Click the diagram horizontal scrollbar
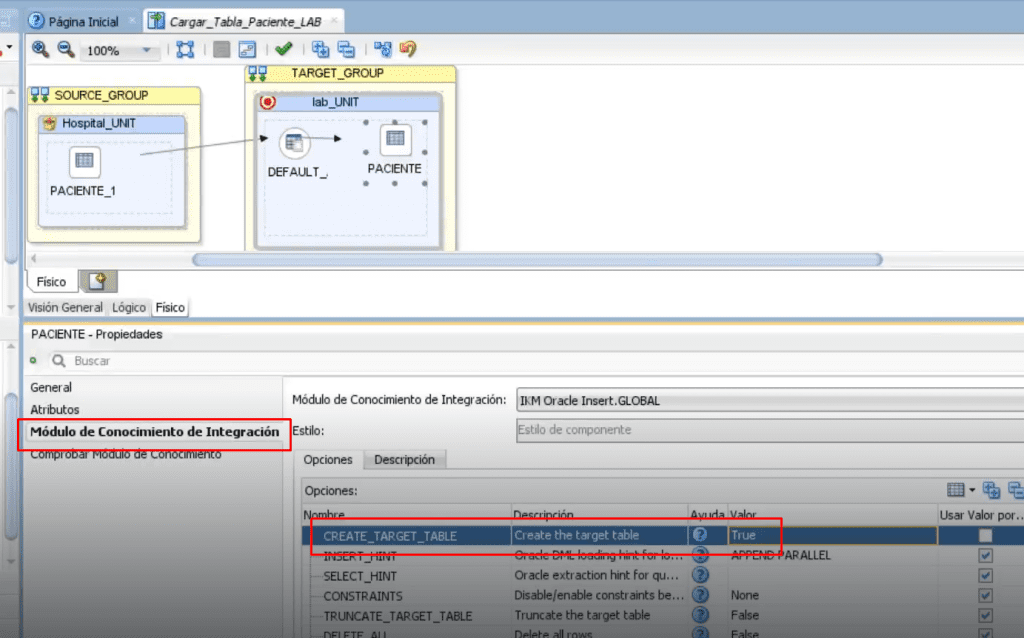The image size is (1024, 638). 537,260
